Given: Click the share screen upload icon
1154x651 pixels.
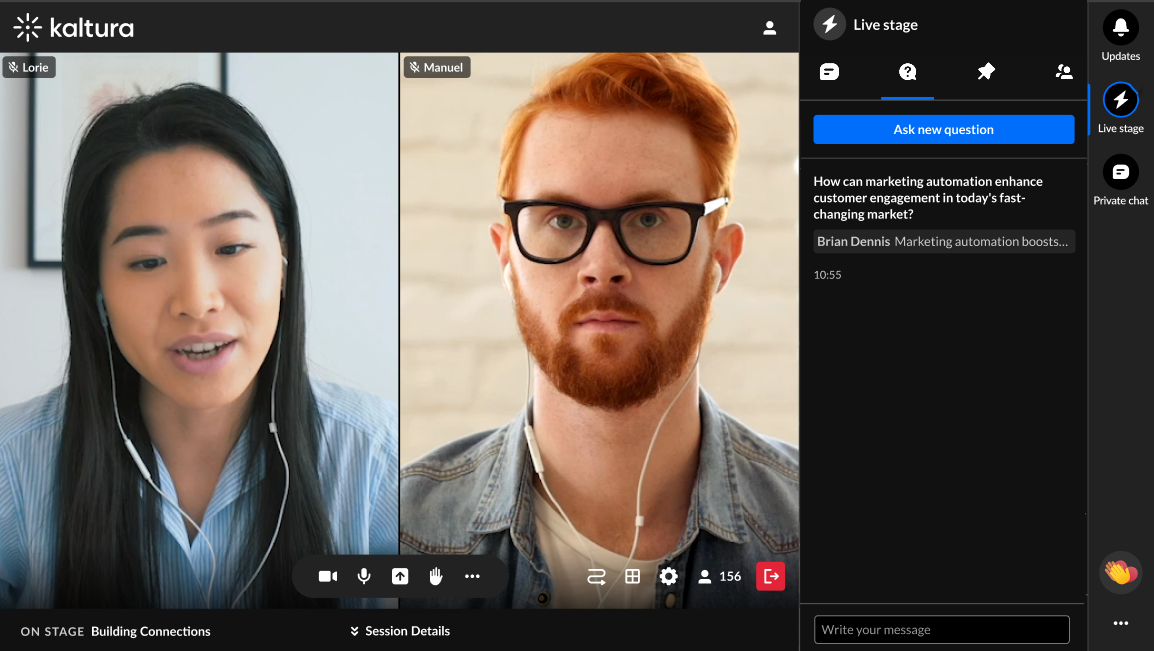Looking at the screenshot, I should [400, 576].
